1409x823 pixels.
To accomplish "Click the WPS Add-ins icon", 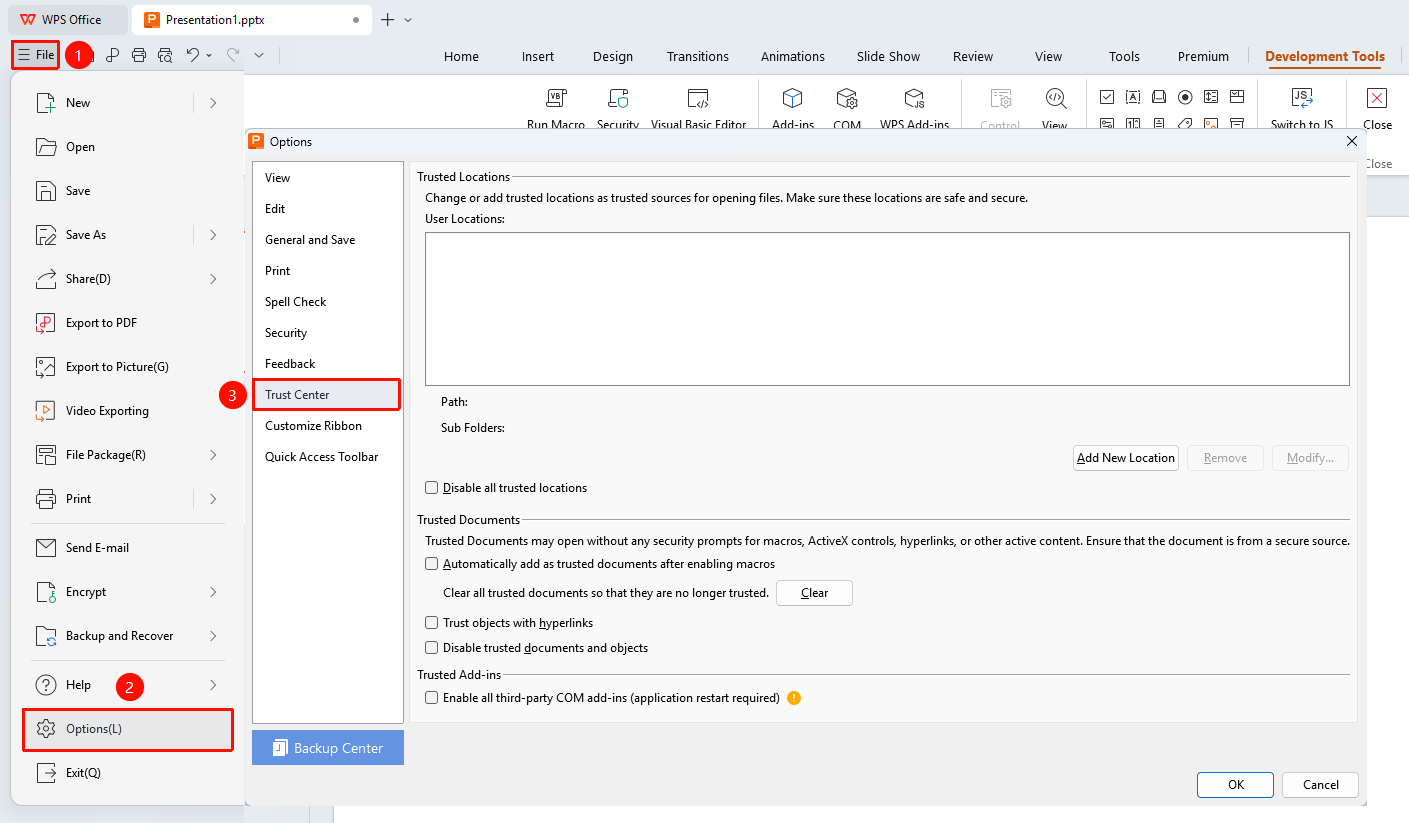I will click(x=914, y=98).
